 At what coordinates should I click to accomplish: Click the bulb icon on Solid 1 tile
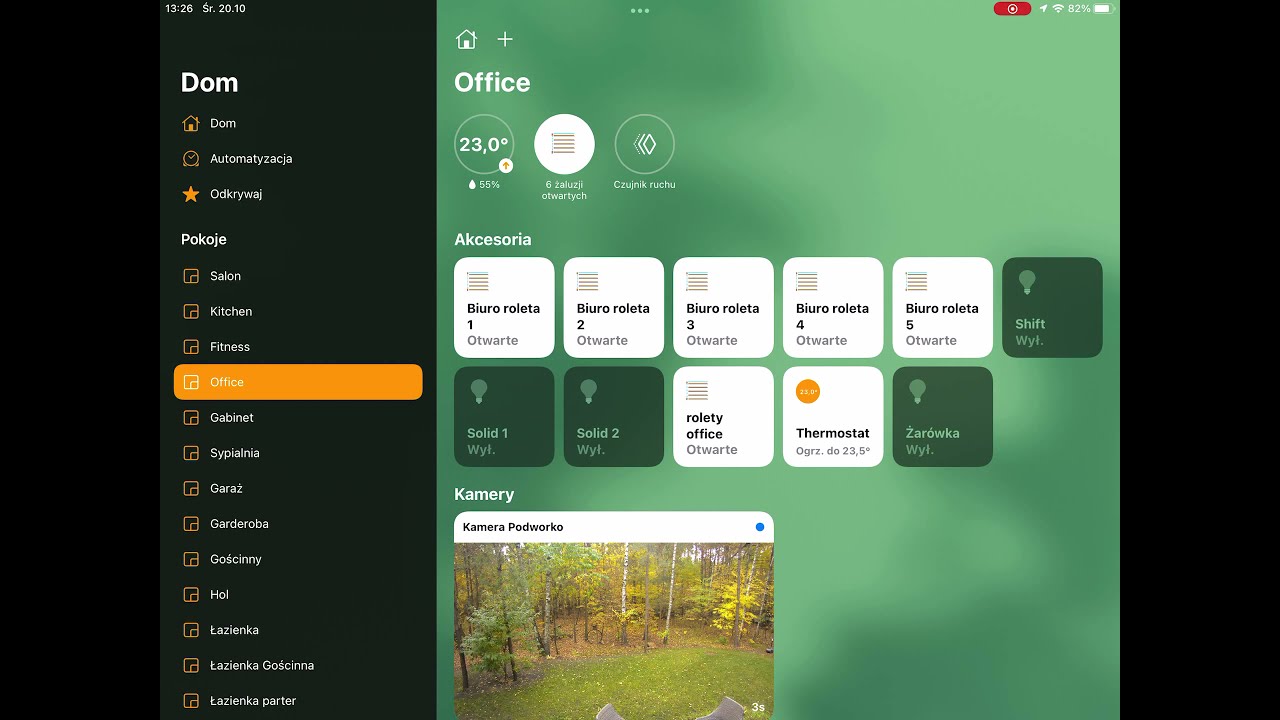[479, 392]
